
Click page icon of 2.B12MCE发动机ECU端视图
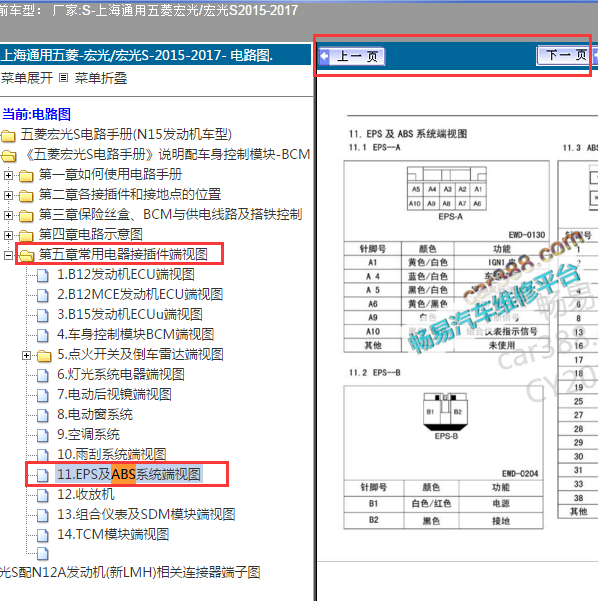(x=43, y=296)
